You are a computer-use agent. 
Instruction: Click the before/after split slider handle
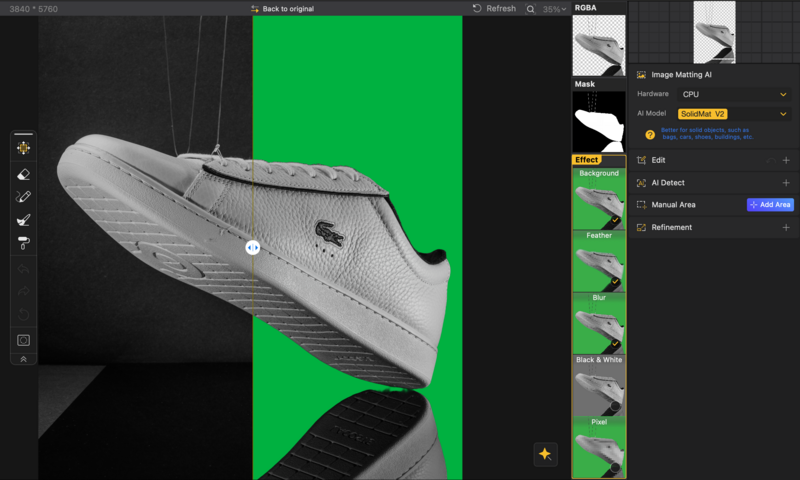pyautogui.click(x=253, y=247)
